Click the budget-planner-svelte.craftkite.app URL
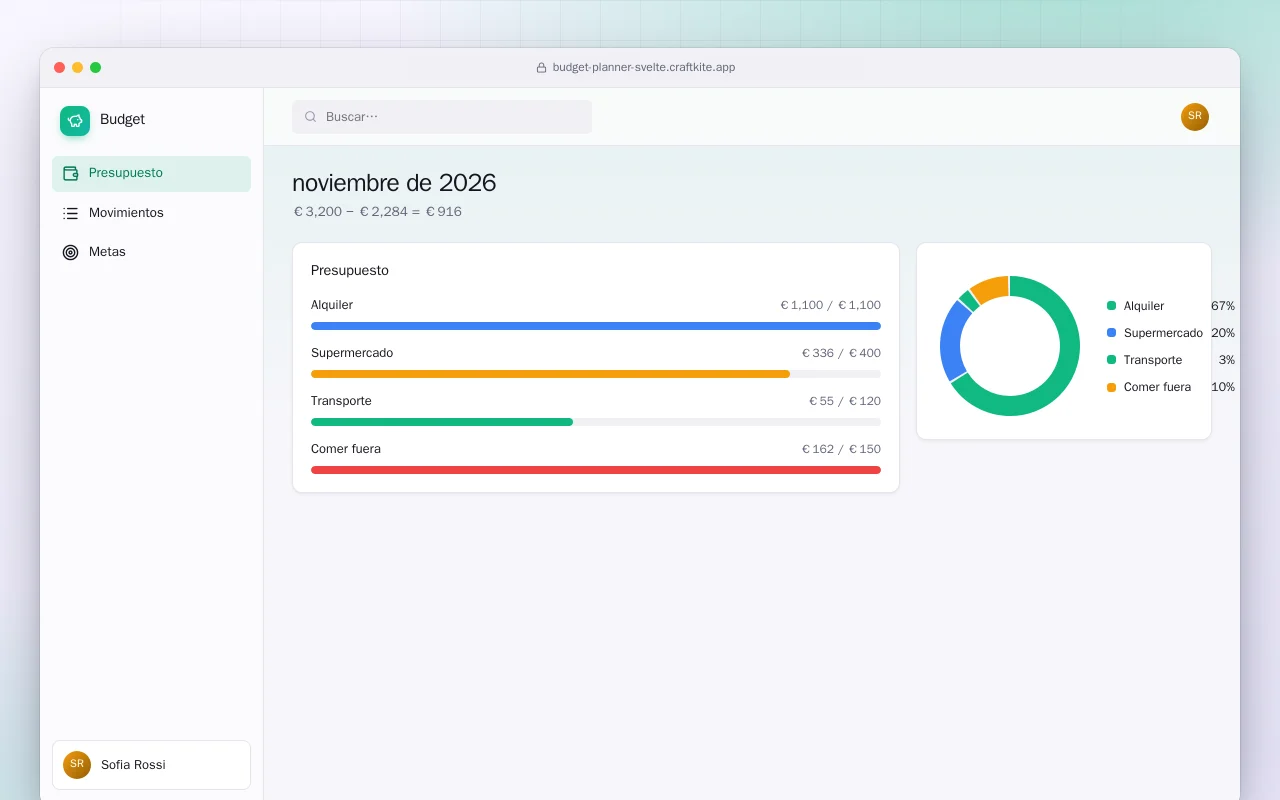This screenshot has height=800, width=1280. pyautogui.click(x=644, y=68)
